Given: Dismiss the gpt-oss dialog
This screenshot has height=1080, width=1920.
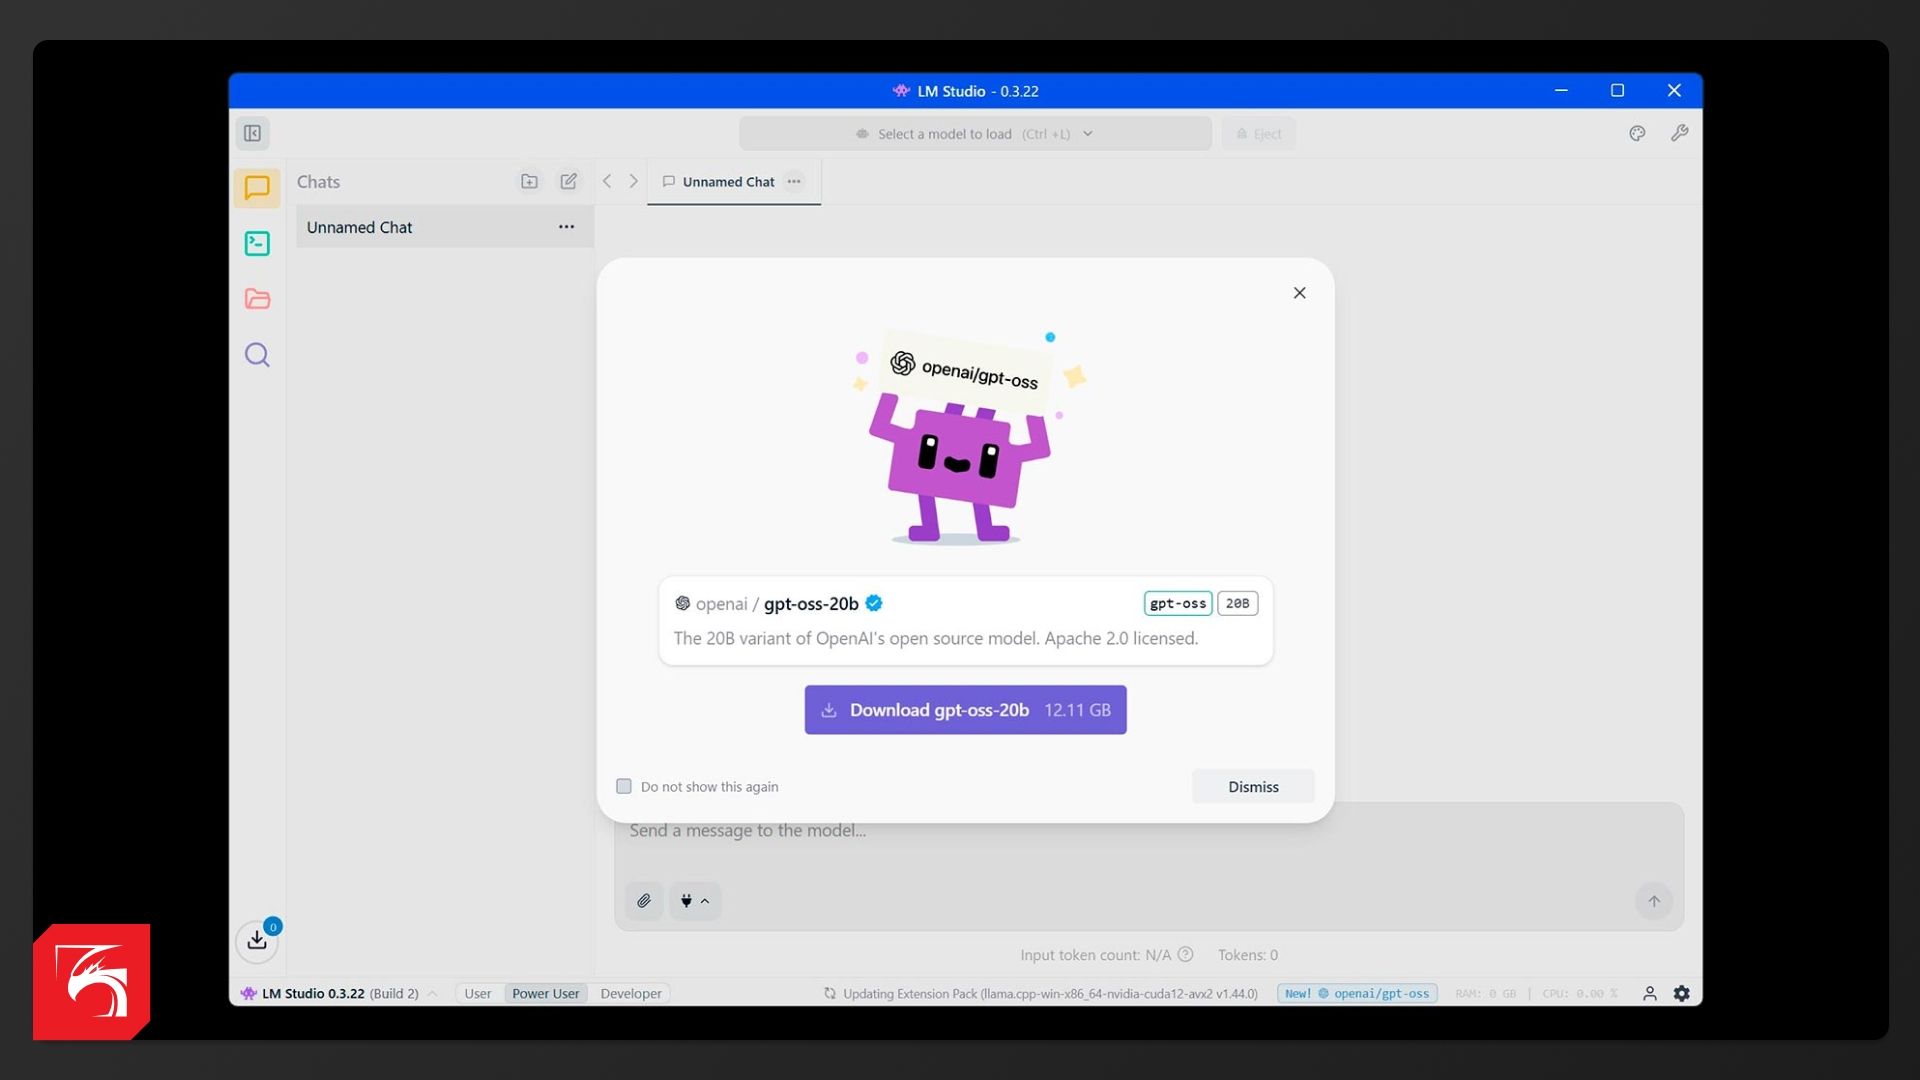Looking at the screenshot, I should click(x=1252, y=787).
